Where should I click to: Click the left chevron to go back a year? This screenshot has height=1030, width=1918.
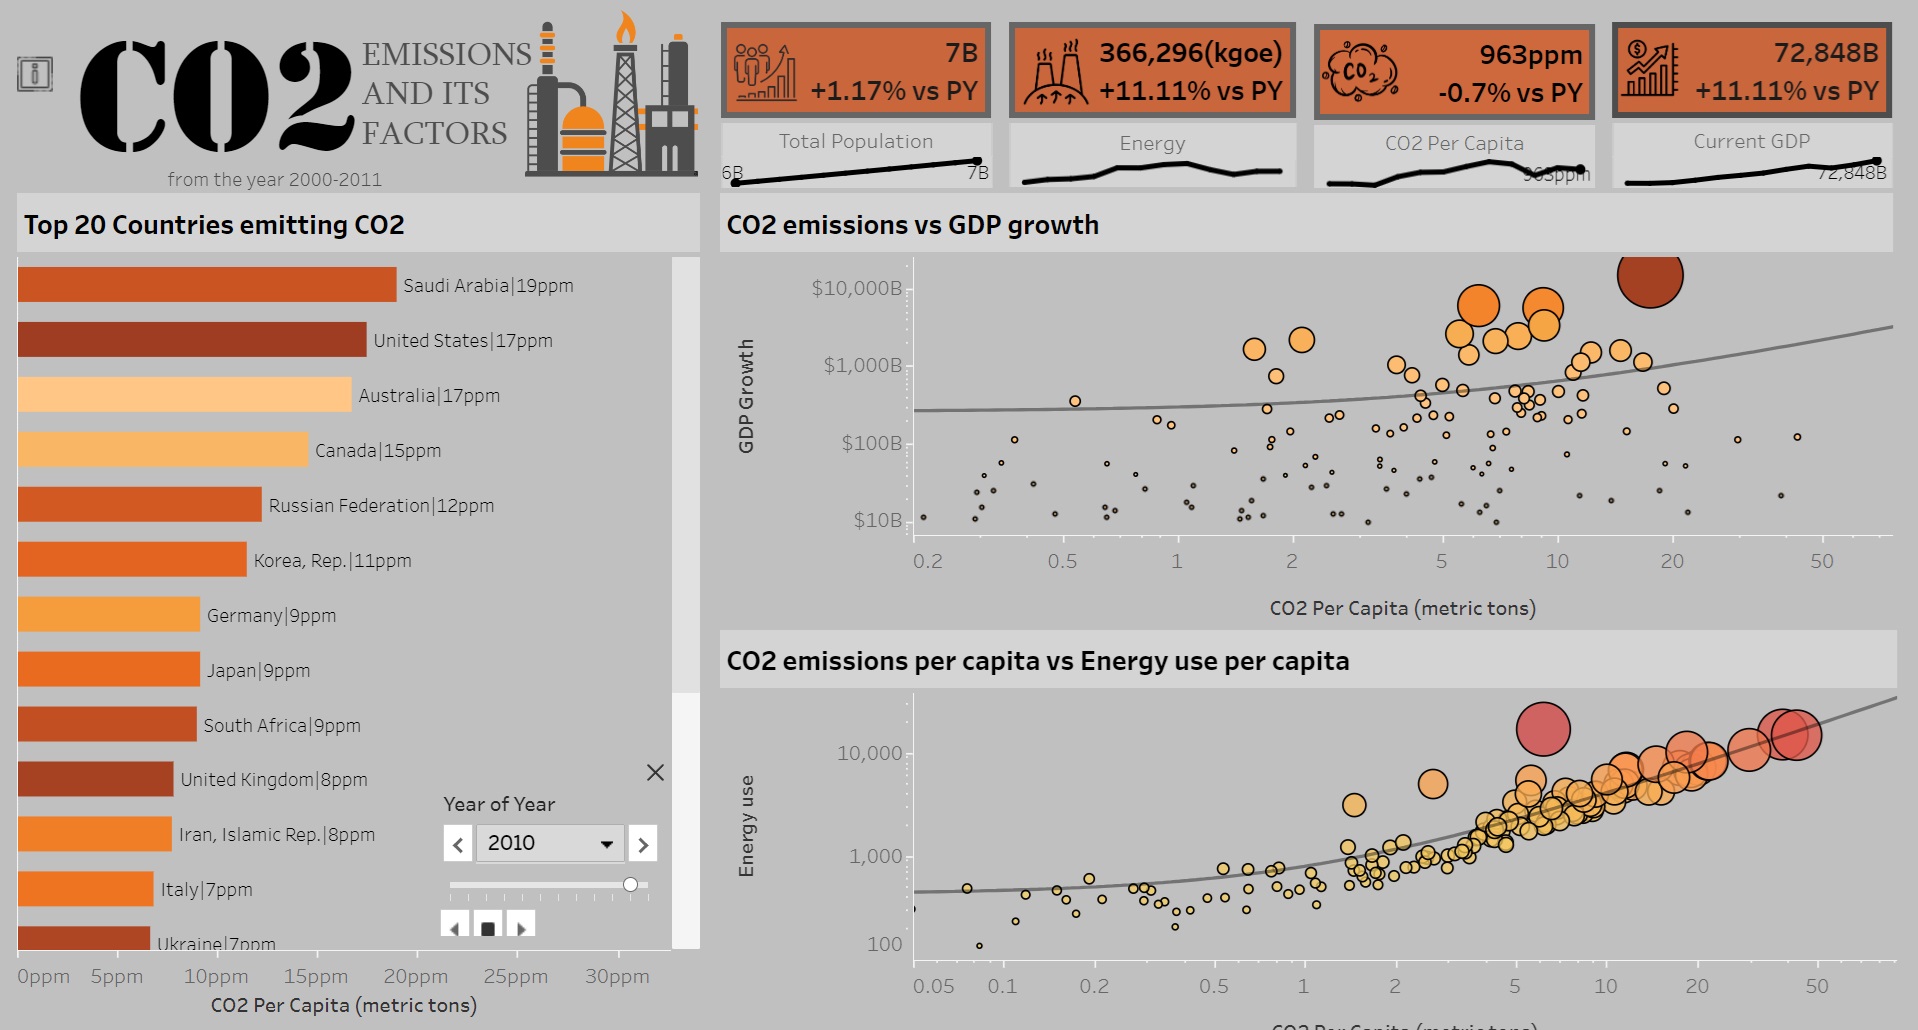(x=457, y=843)
